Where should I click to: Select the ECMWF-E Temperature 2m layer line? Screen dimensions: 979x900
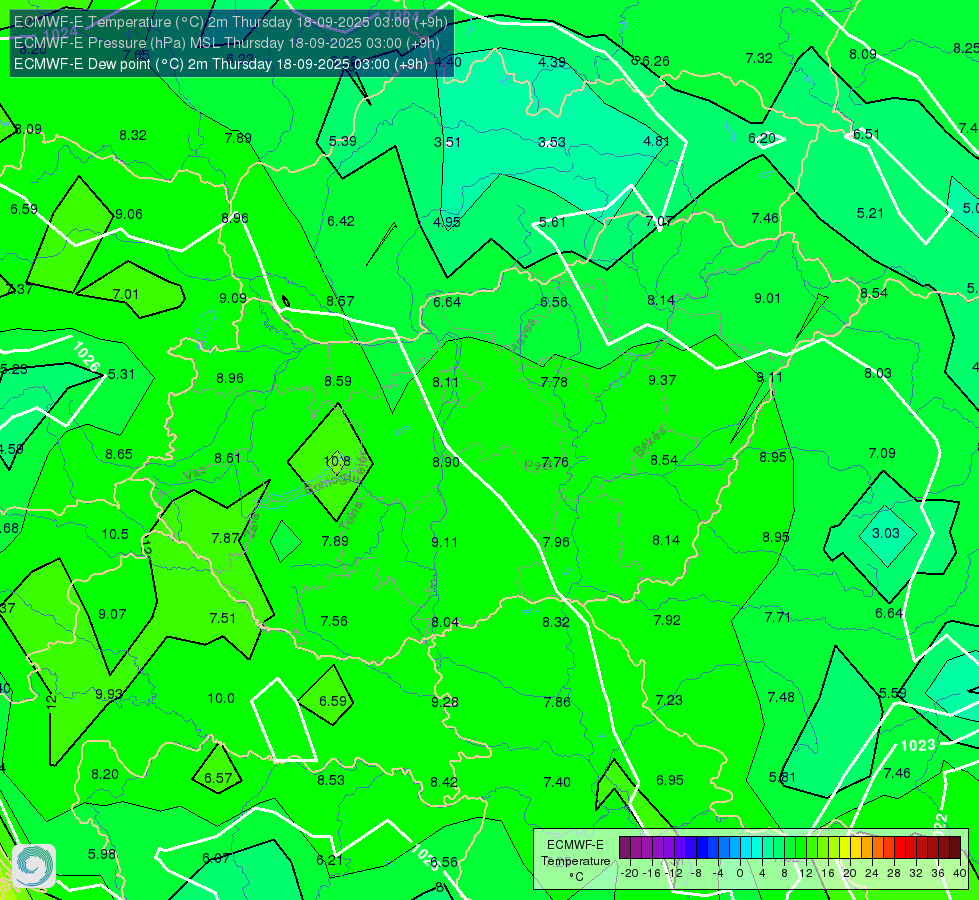tap(230, 22)
